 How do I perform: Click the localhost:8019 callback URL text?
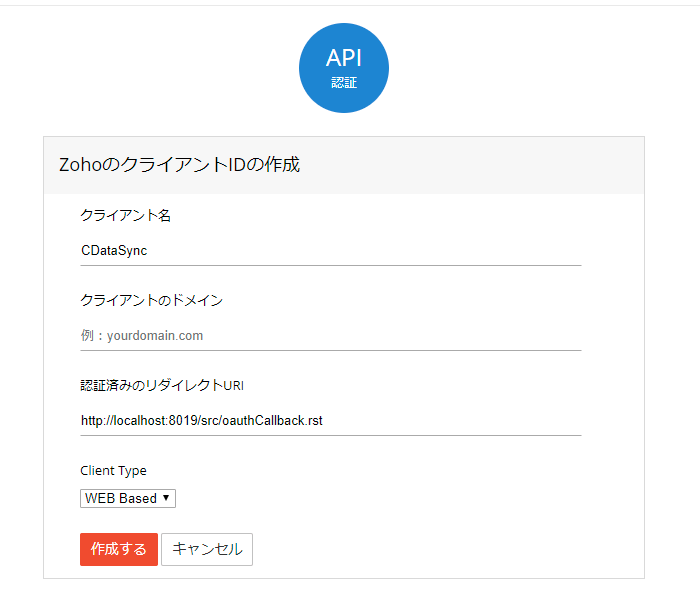coord(201,421)
